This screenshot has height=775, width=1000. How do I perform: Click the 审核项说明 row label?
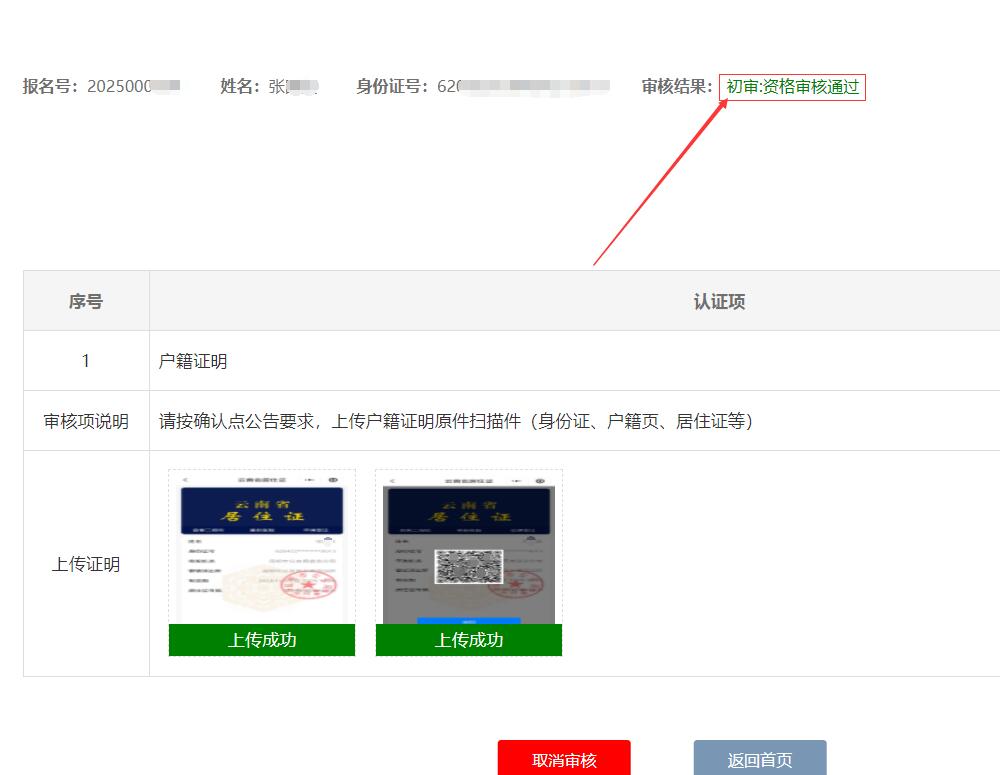86,421
